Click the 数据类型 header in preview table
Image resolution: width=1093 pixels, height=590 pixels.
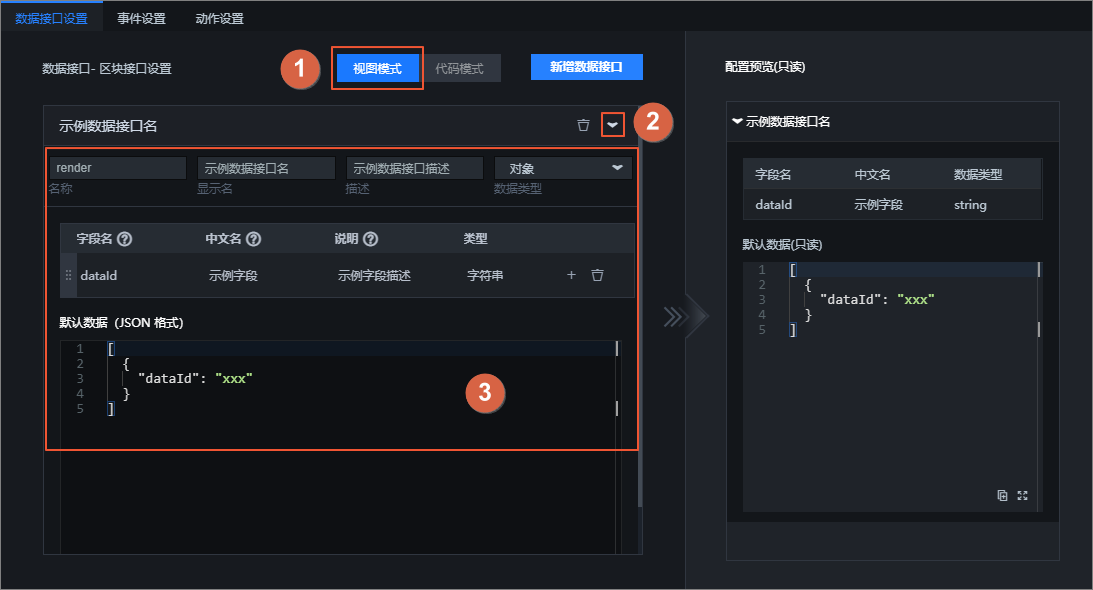pos(978,174)
